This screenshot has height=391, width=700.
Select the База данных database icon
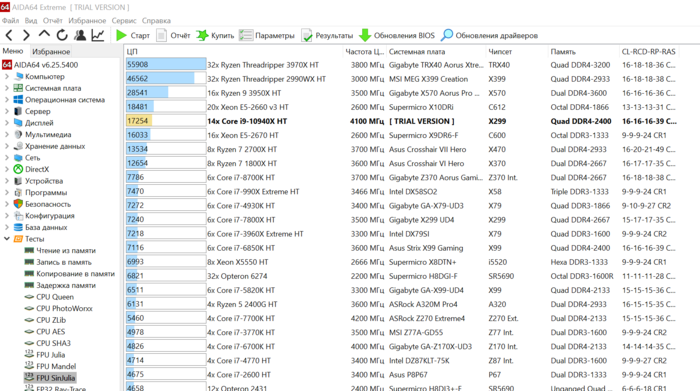pyautogui.click(x=18, y=227)
